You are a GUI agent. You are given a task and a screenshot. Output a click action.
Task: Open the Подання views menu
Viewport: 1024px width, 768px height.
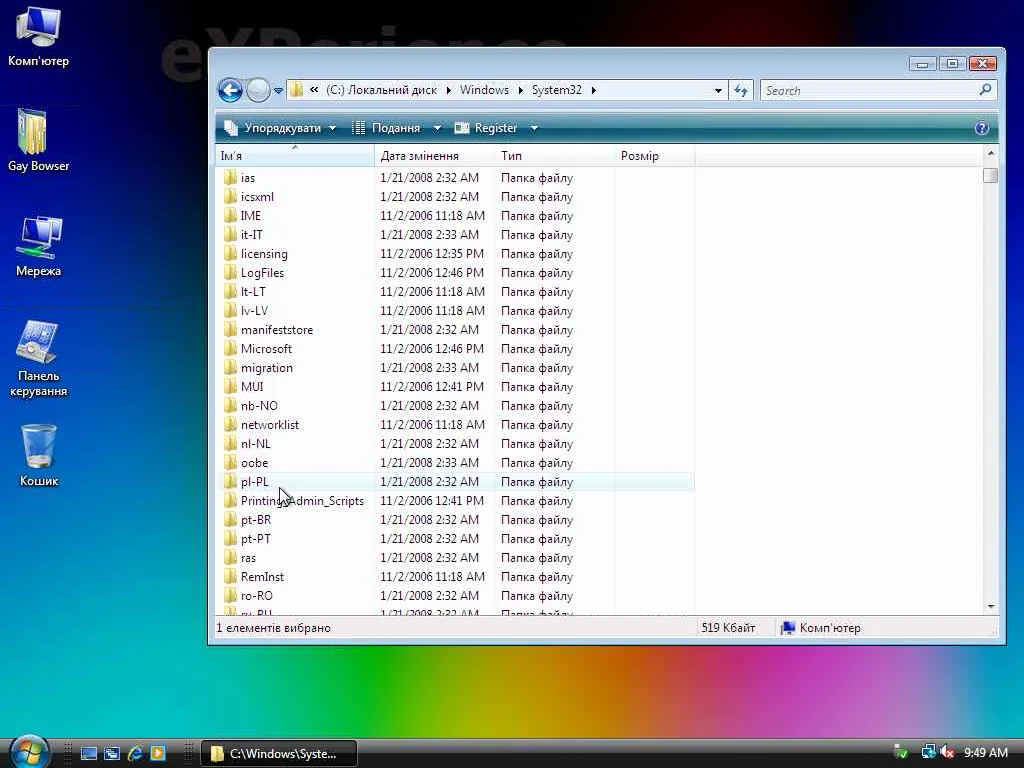[387, 128]
